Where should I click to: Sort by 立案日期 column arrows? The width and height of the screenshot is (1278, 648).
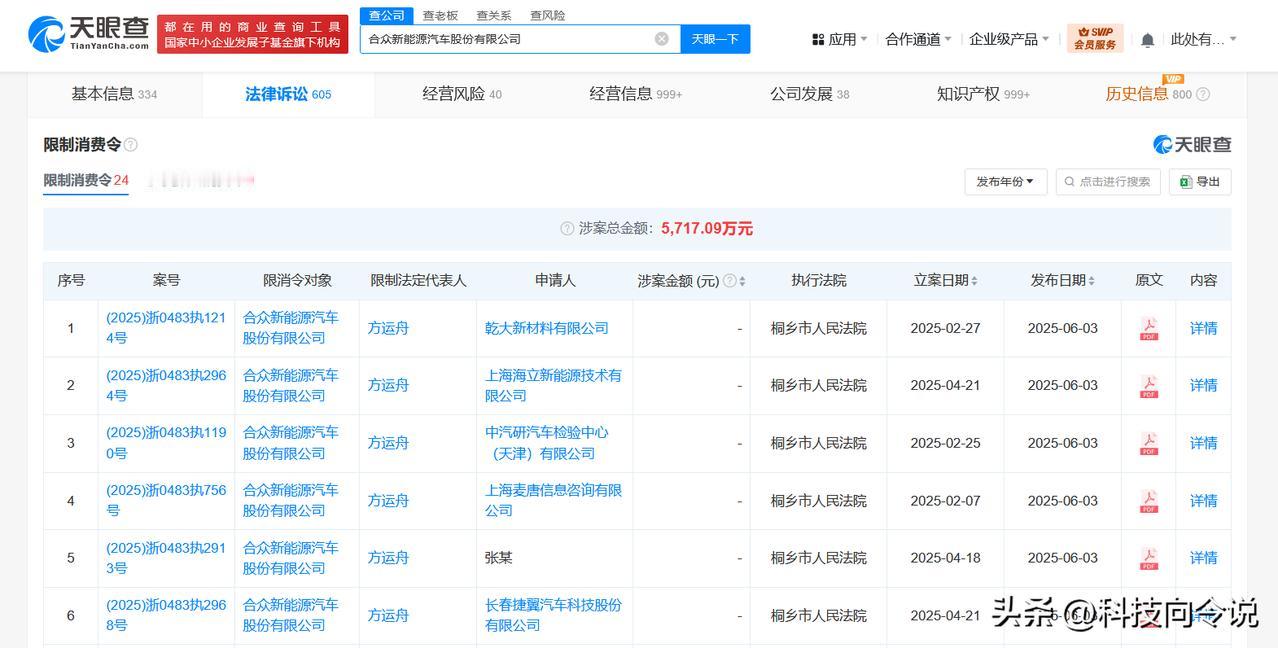pos(974,281)
